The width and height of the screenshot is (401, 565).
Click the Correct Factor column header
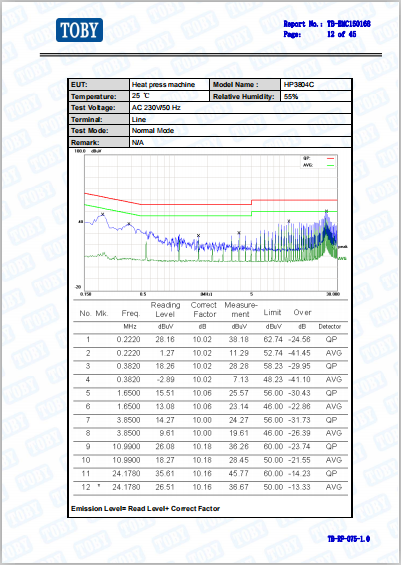(x=204, y=310)
